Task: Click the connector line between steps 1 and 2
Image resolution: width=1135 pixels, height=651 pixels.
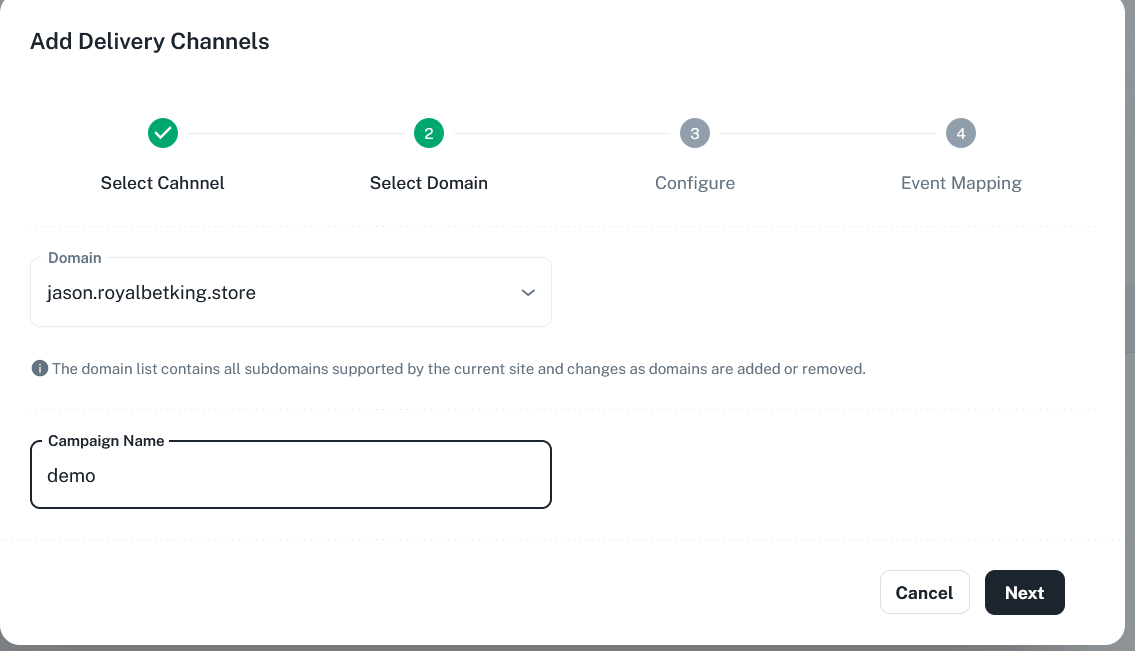Action: [296, 133]
